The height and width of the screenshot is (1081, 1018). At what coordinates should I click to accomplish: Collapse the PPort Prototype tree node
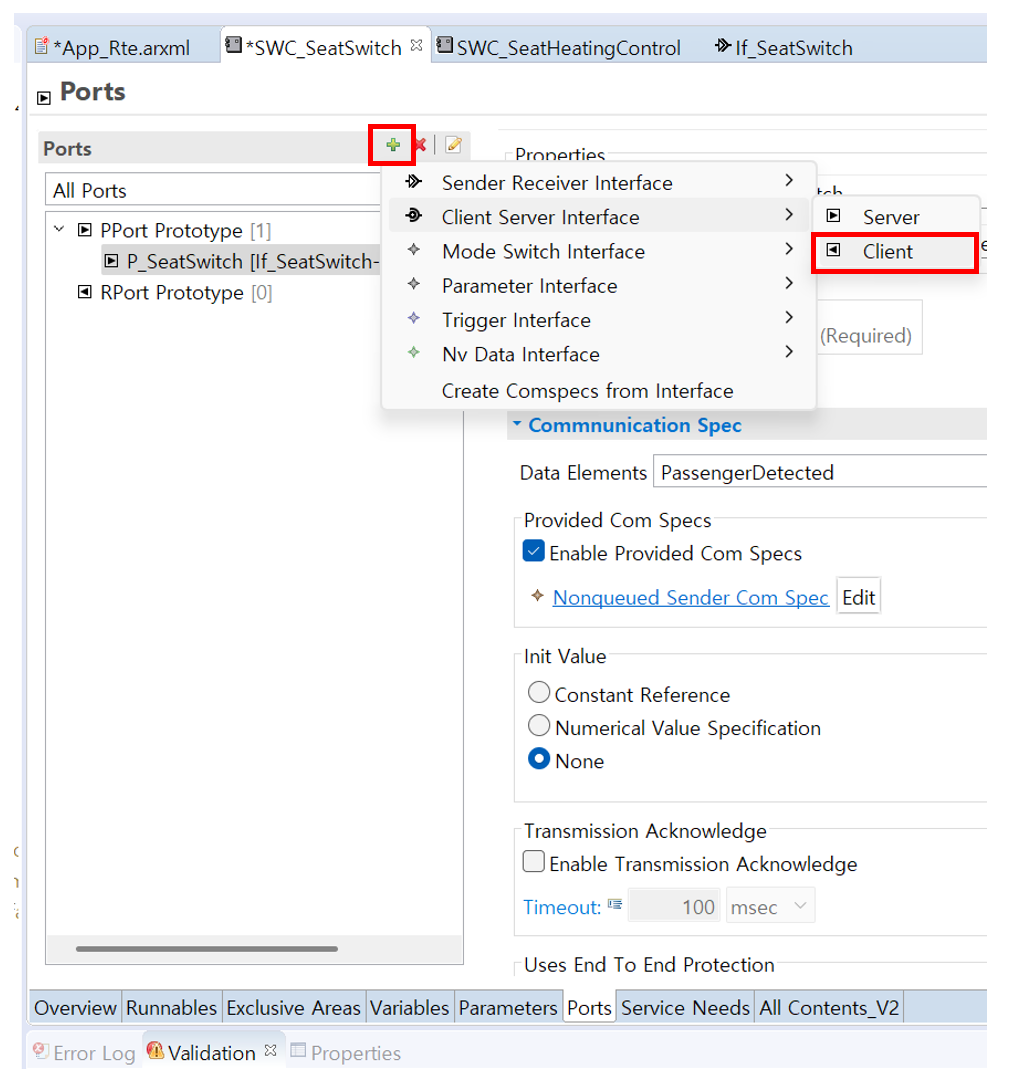tap(60, 229)
